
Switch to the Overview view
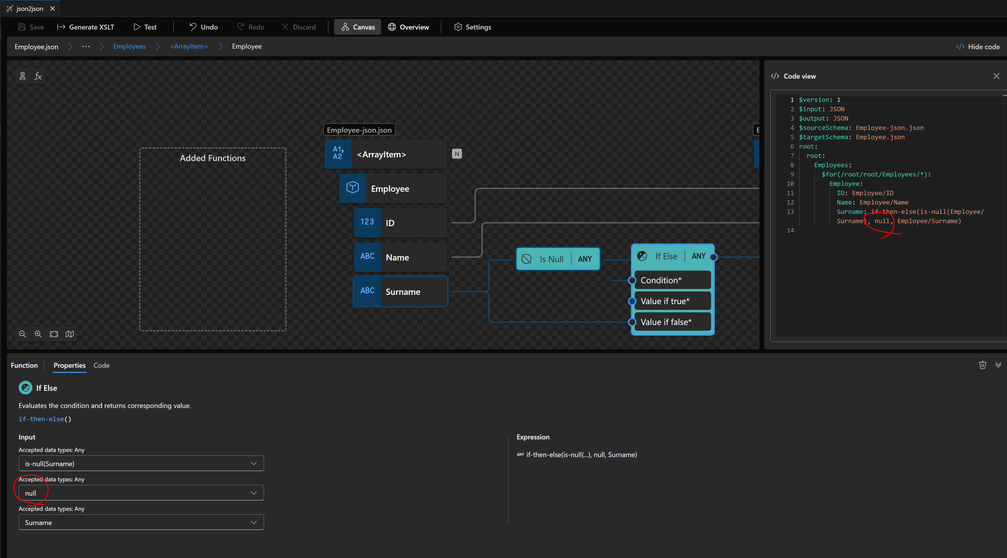pos(408,27)
